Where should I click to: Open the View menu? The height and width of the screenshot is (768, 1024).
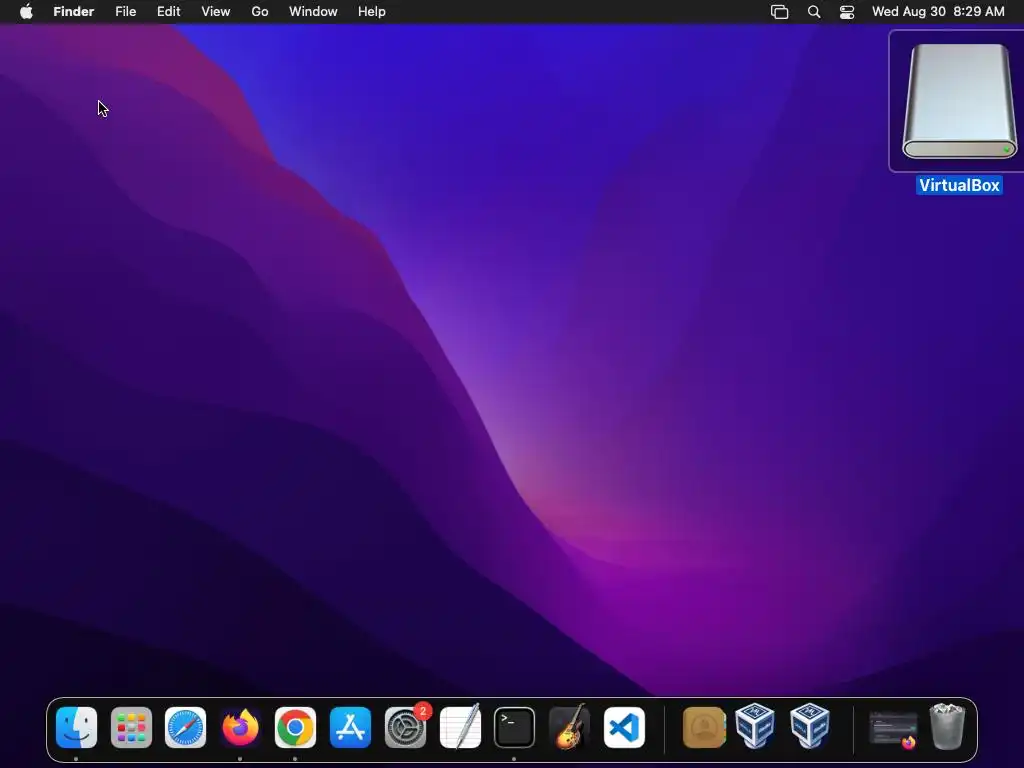216,12
